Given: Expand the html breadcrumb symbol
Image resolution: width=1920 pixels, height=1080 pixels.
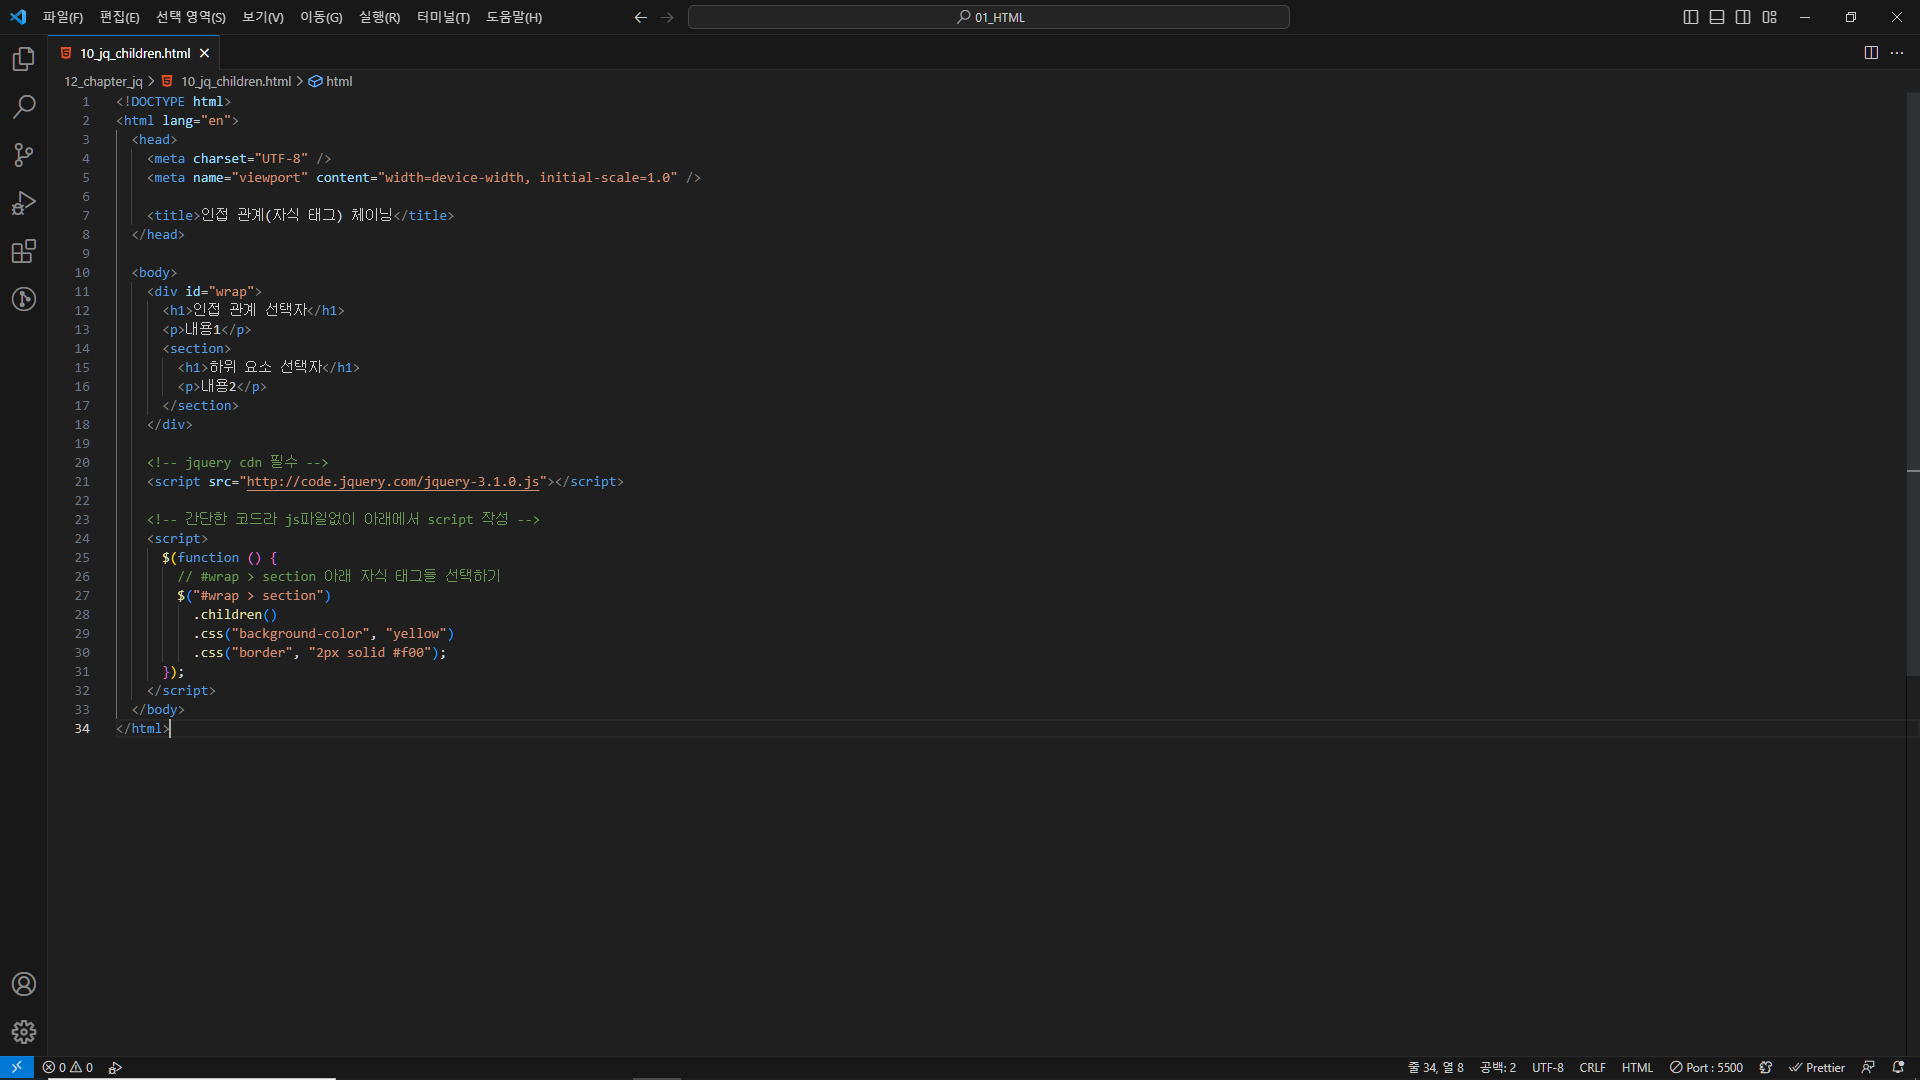Looking at the screenshot, I should coord(339,82).
